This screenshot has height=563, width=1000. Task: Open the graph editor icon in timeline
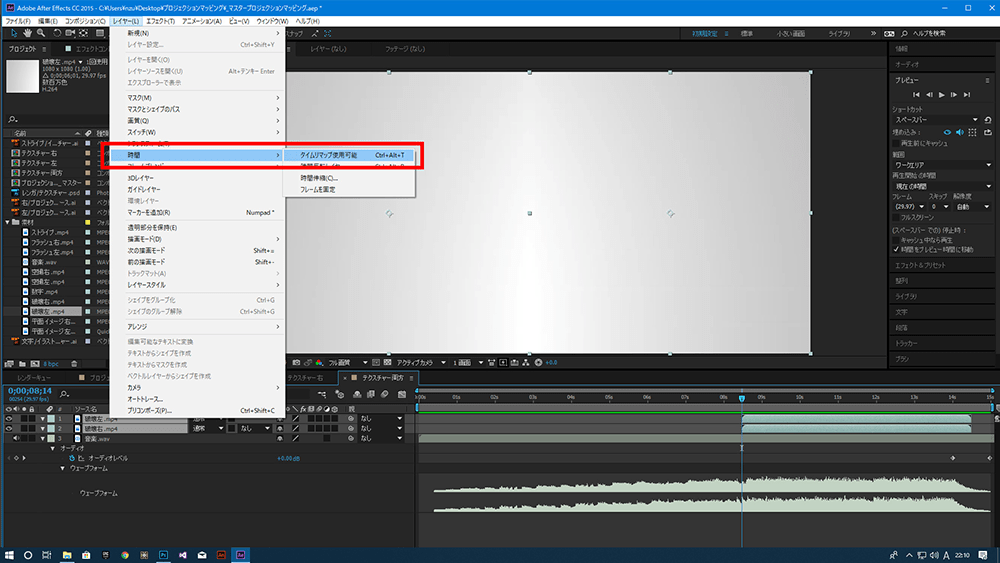[402, 395]
